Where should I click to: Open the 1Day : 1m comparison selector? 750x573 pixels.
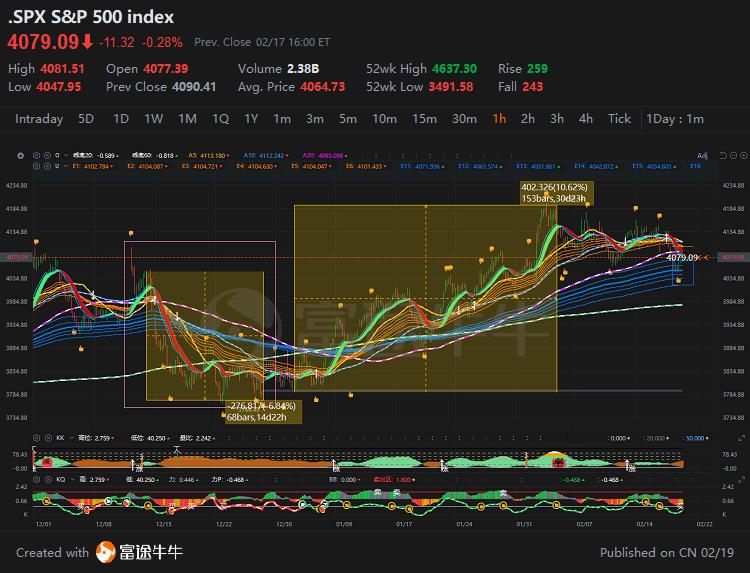point(674,118)
